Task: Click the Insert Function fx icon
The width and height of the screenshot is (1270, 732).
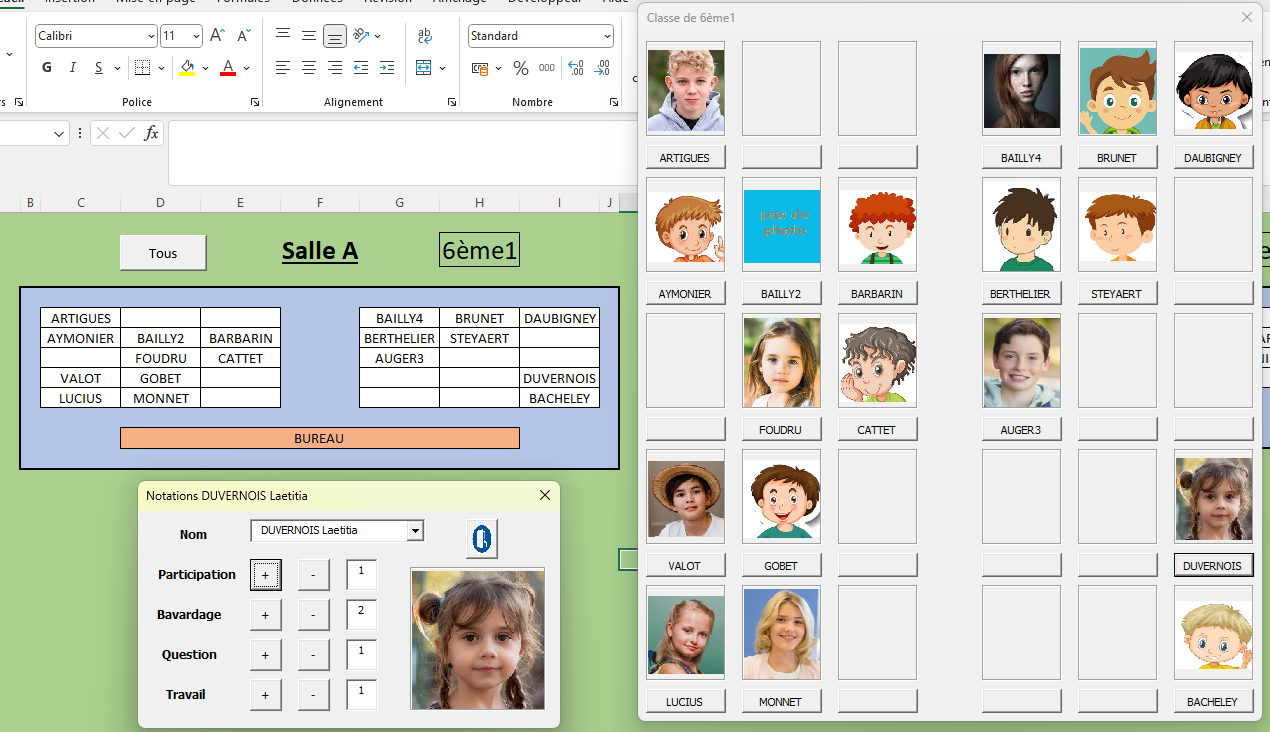Action: 151,133
